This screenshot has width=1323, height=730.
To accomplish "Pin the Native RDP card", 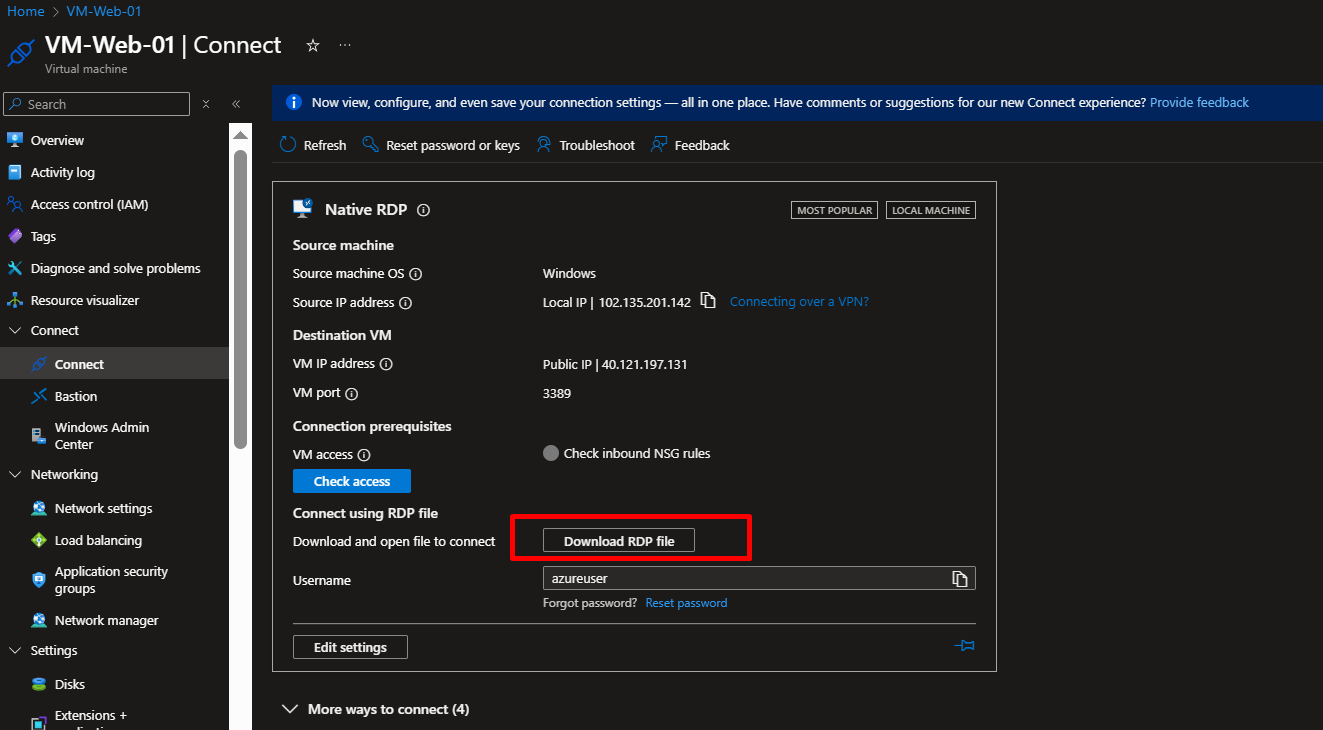I will point(964,646).
